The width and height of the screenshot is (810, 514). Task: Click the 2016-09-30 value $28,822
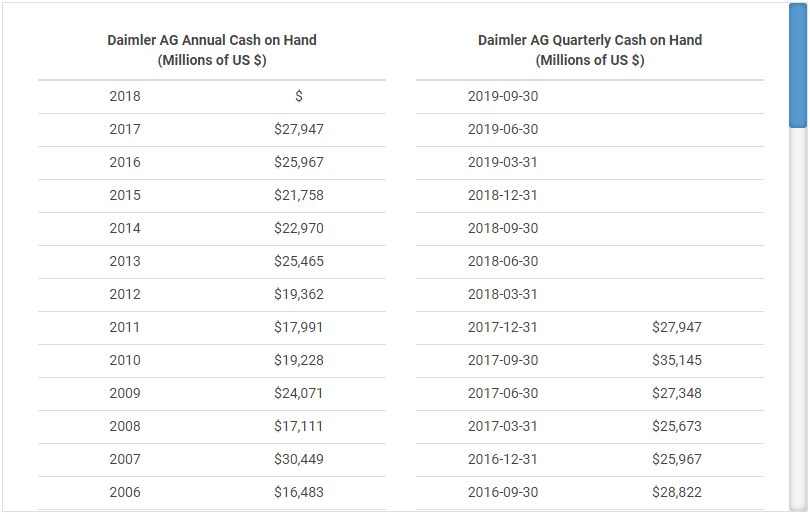tap(677, 492)
